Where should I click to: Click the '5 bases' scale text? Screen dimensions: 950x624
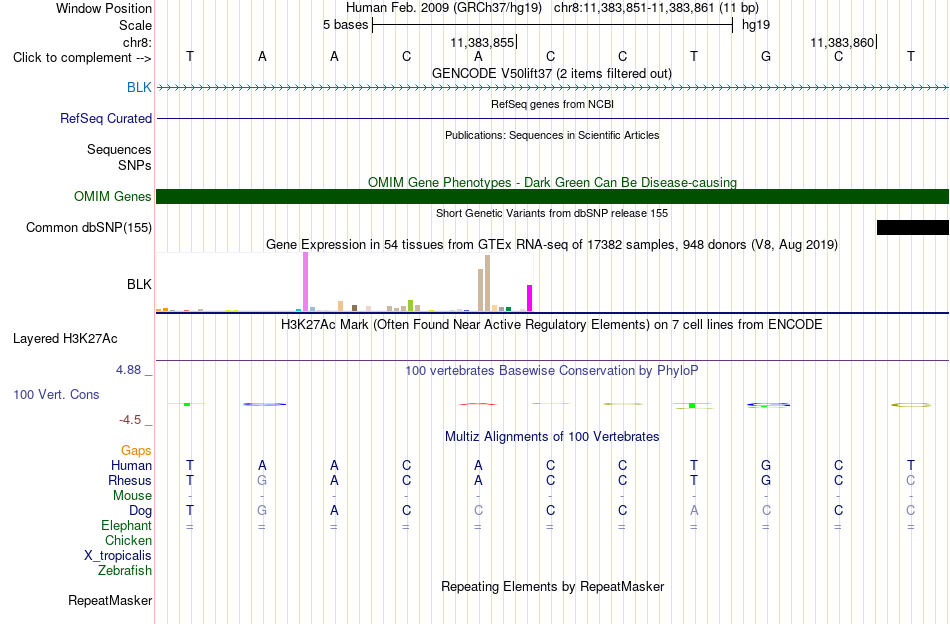coord(345,25)
